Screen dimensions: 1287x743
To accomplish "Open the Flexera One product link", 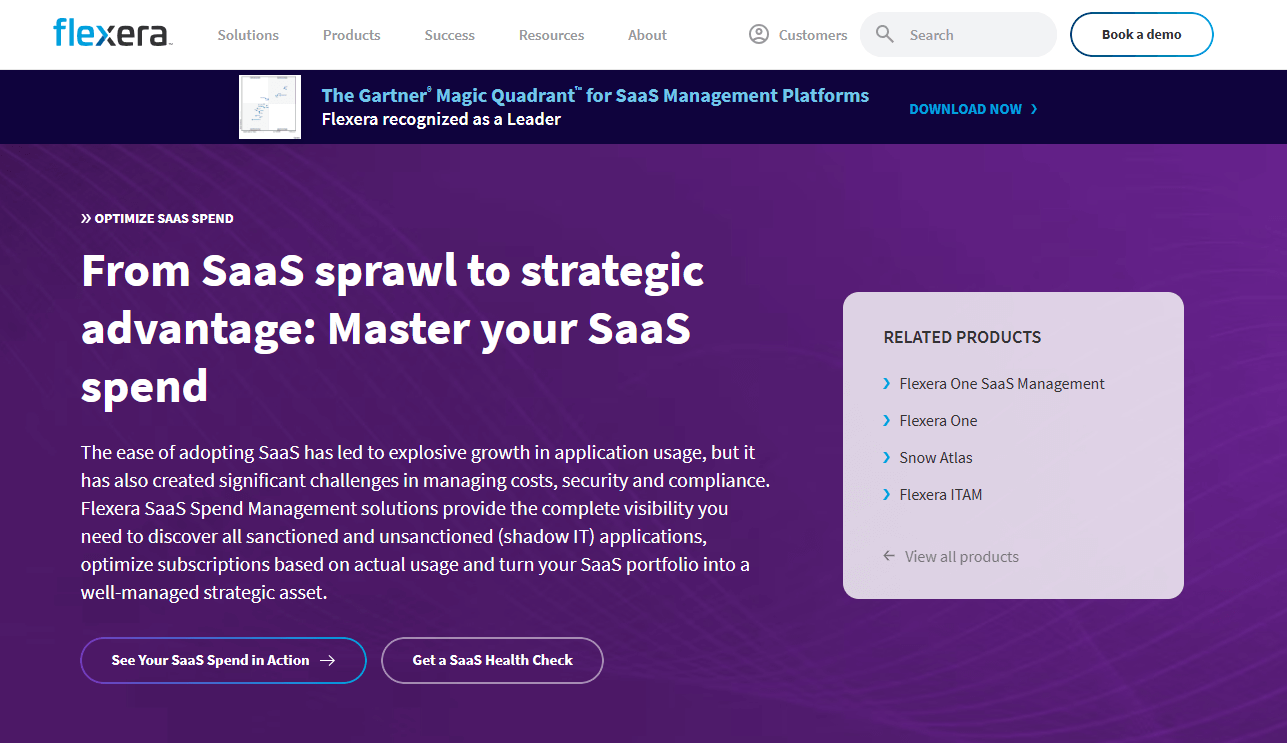I will pos(938,421).
